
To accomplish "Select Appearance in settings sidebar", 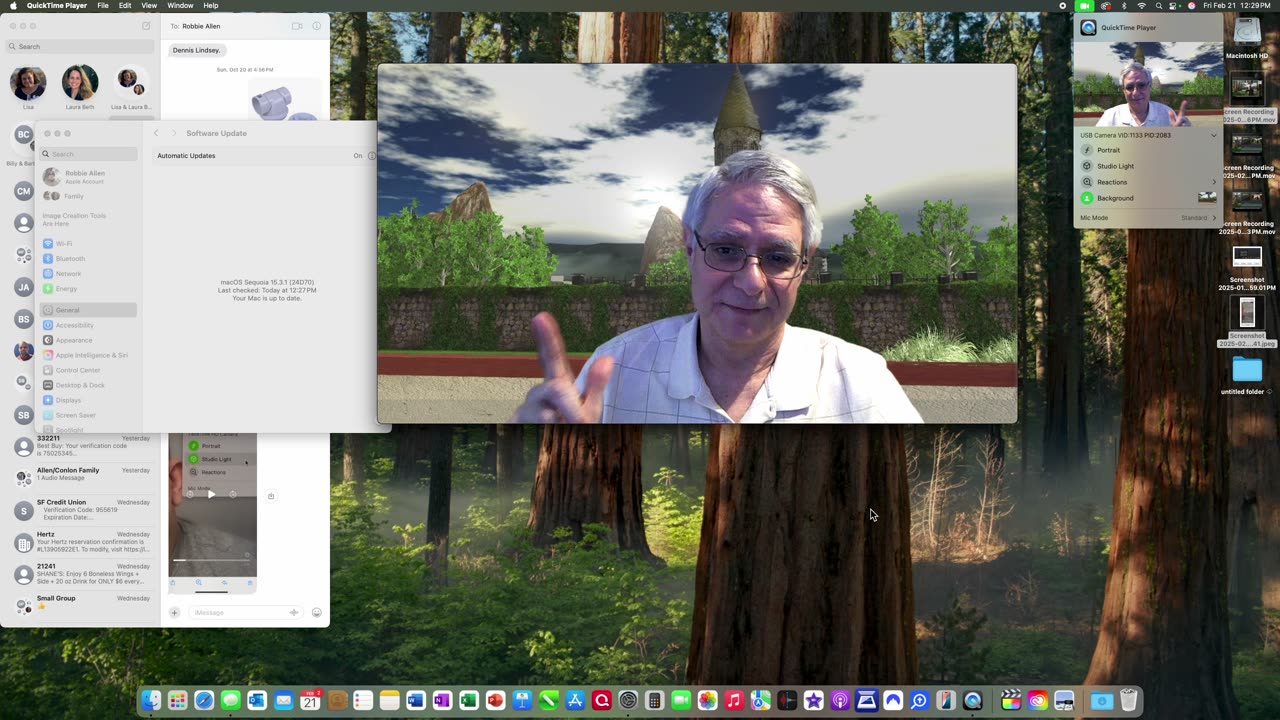I will pyautogui.click(x=89, y=340).
